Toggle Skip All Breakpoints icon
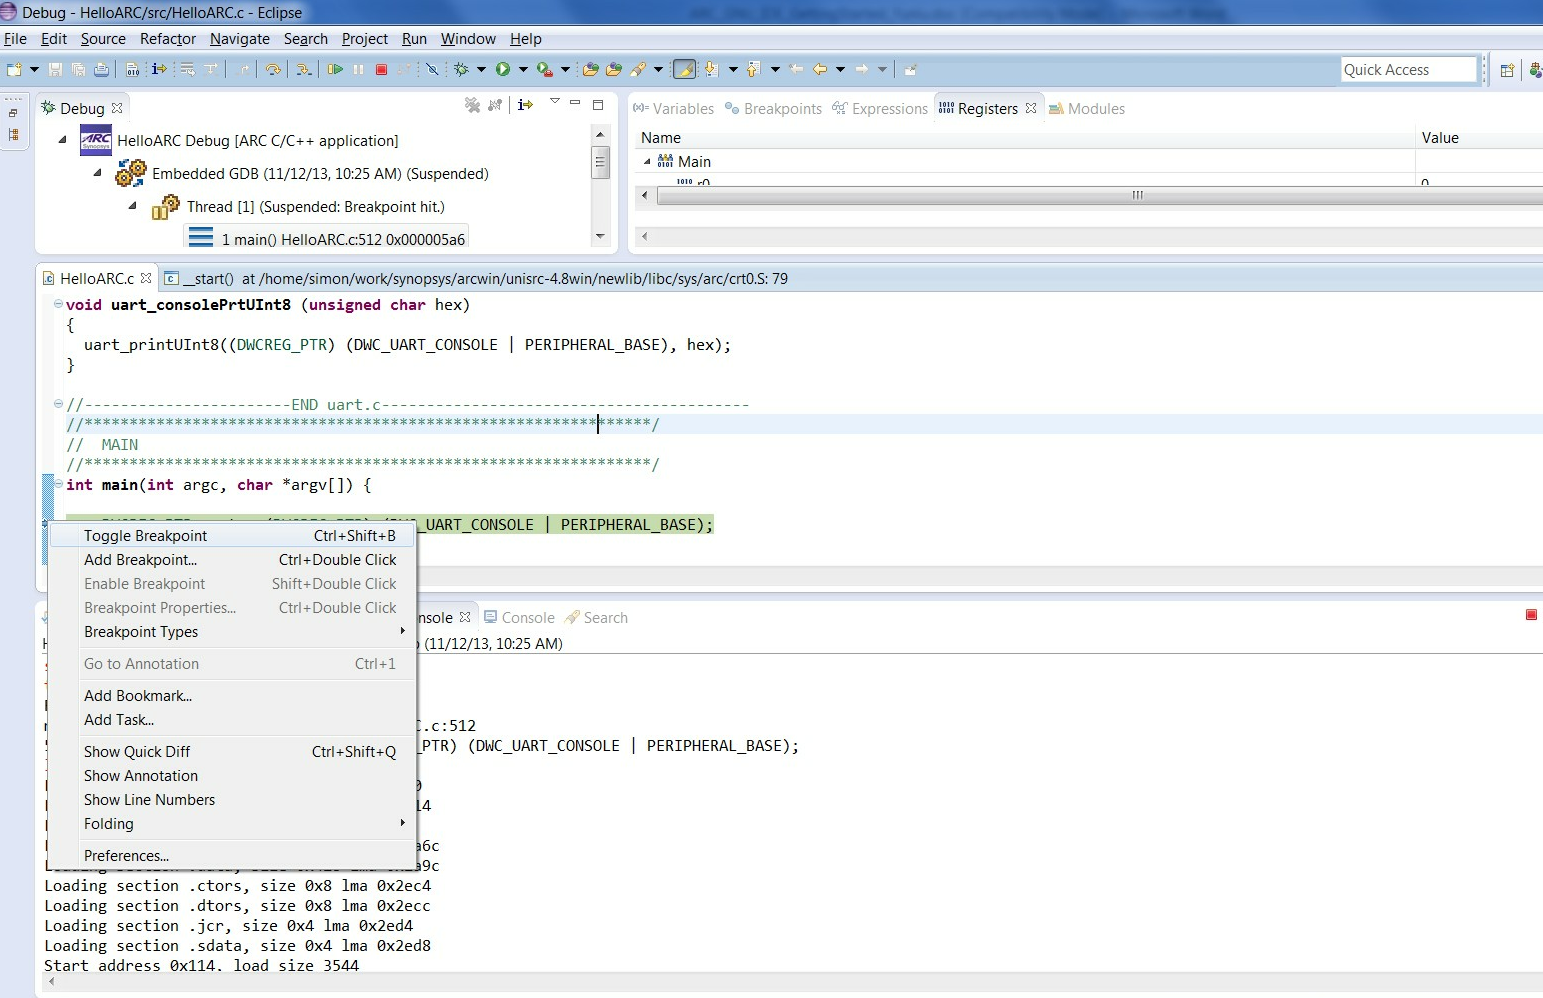Viewport: 1543px width, 998px height. coord(432,69)
